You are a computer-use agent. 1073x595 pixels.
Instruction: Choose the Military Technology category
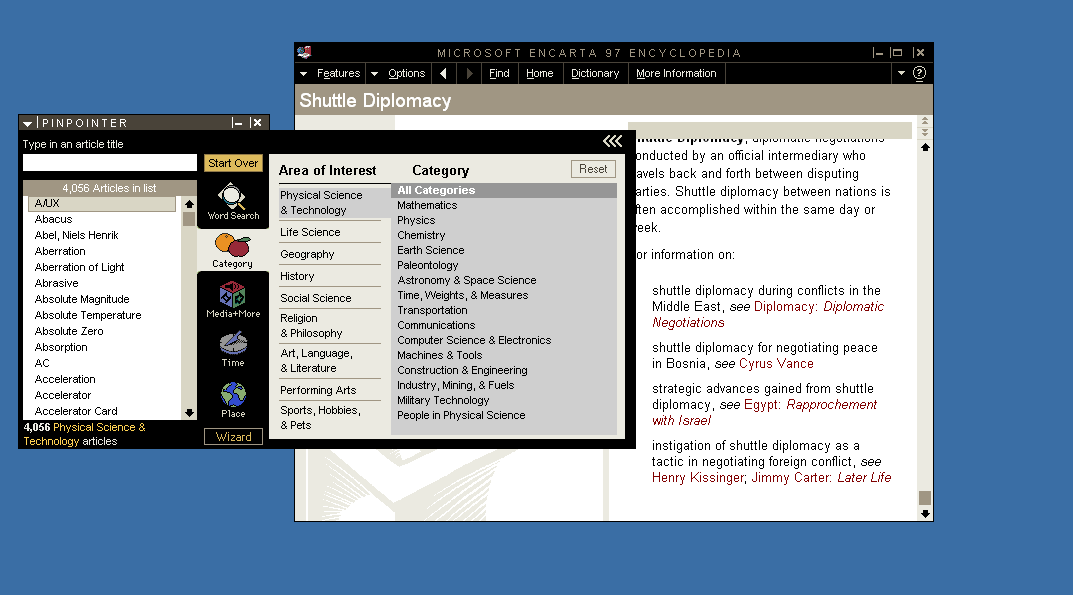(443, 401)
